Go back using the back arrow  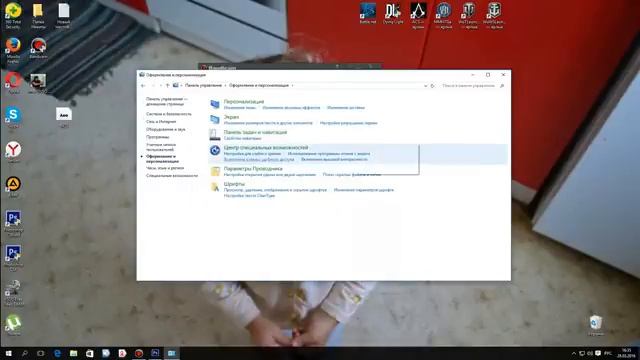point(143,86)
